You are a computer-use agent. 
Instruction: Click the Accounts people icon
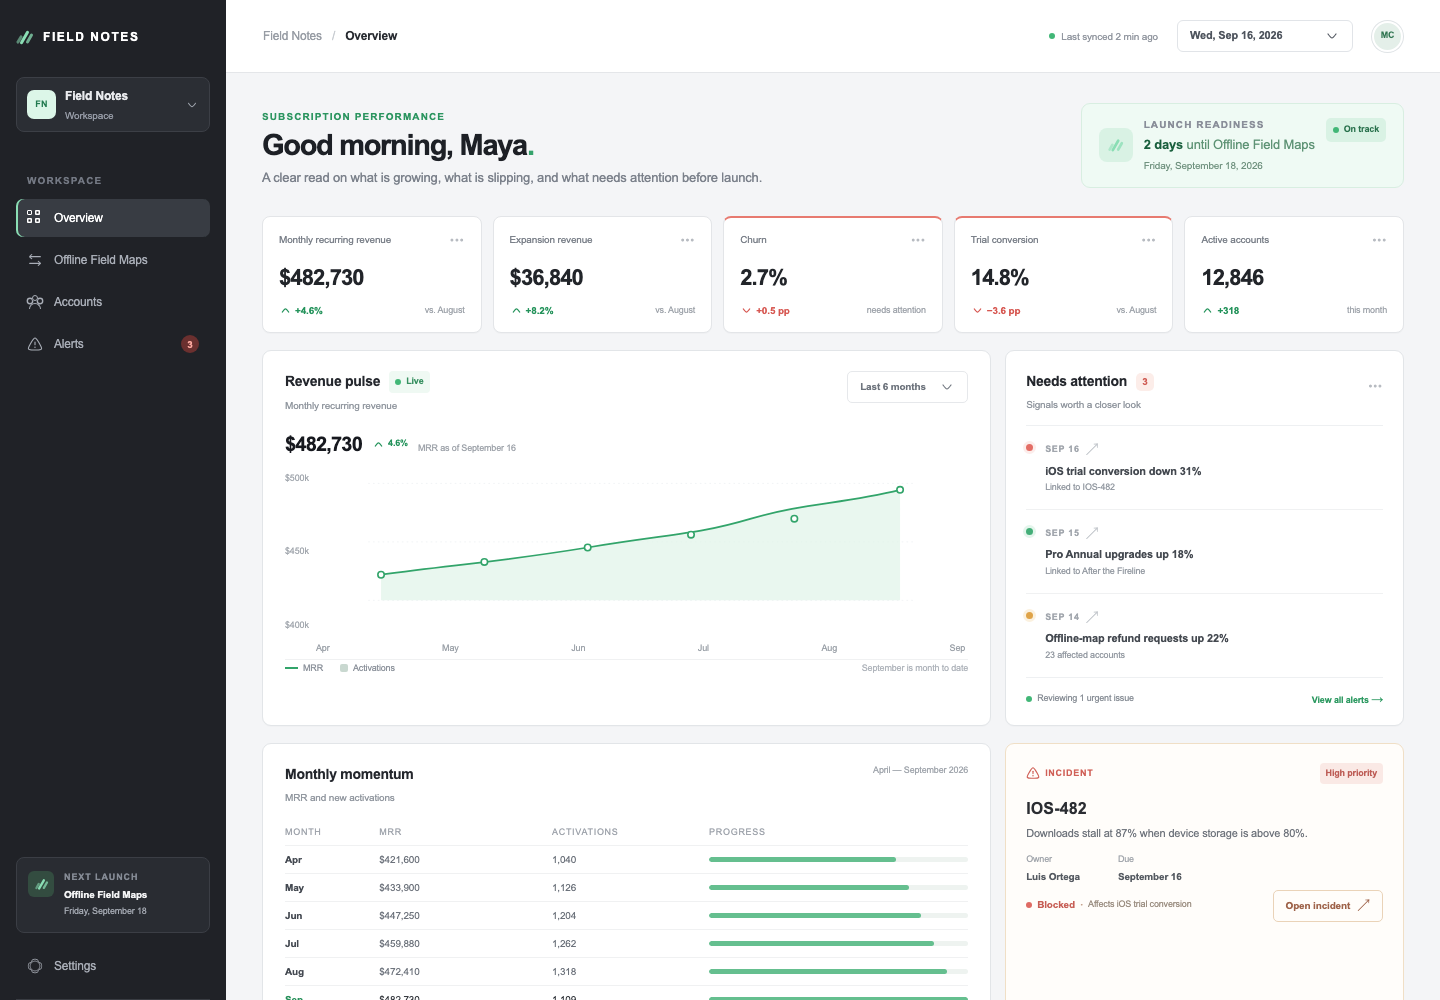tap(35, 302)
